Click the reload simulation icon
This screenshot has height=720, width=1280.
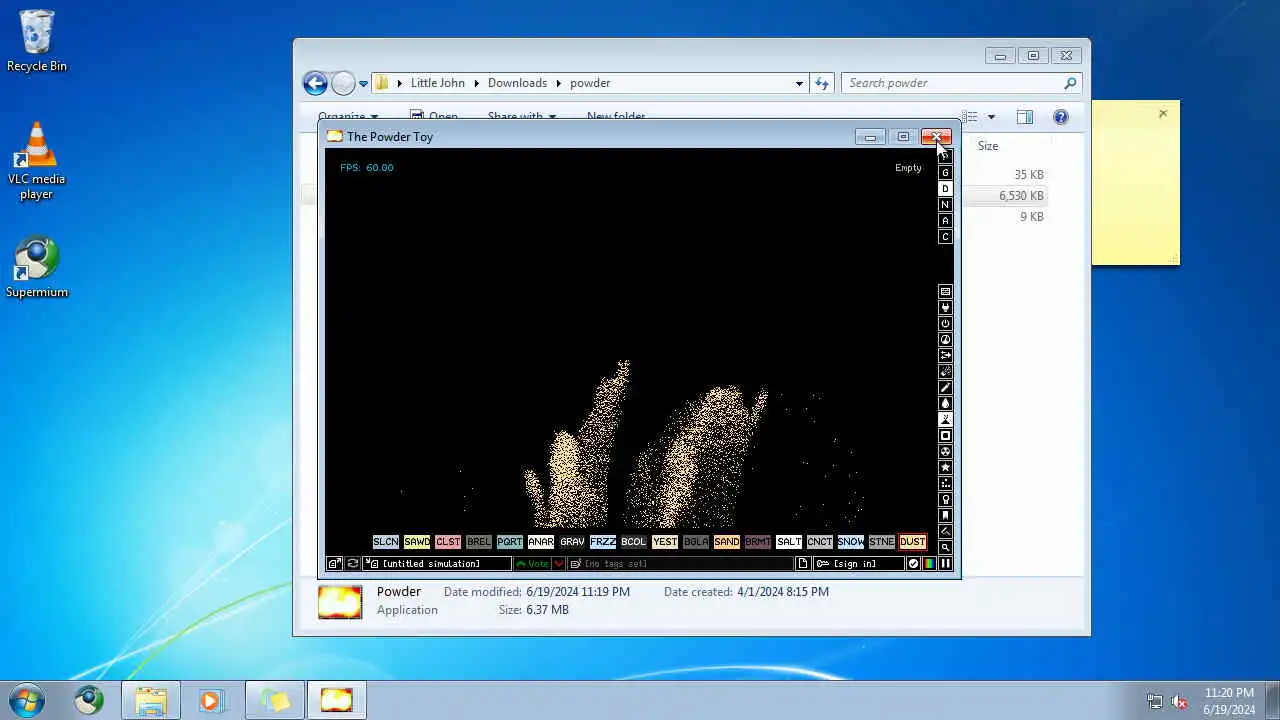tap(353, 564)
